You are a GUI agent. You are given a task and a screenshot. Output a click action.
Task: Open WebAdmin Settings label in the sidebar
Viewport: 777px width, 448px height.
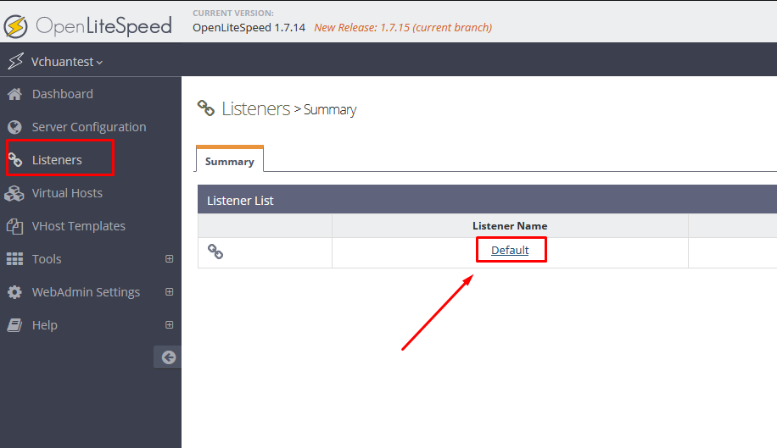[x=86, y=292]
